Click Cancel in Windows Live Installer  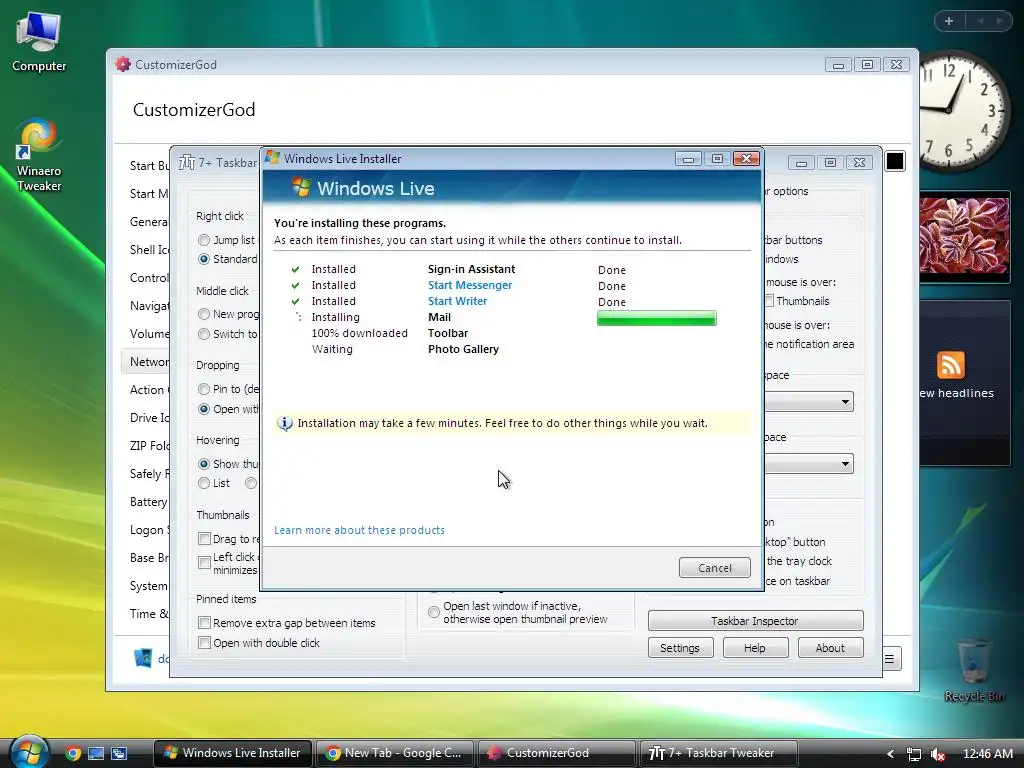click(x=714, y=568)
